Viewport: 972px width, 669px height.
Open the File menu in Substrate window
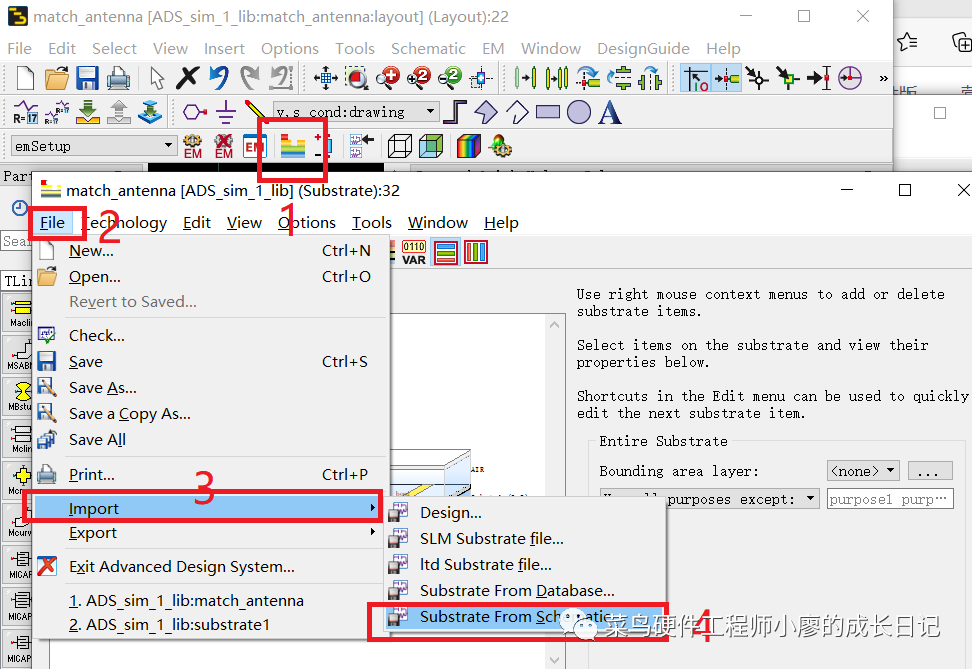tap(52, 223)
